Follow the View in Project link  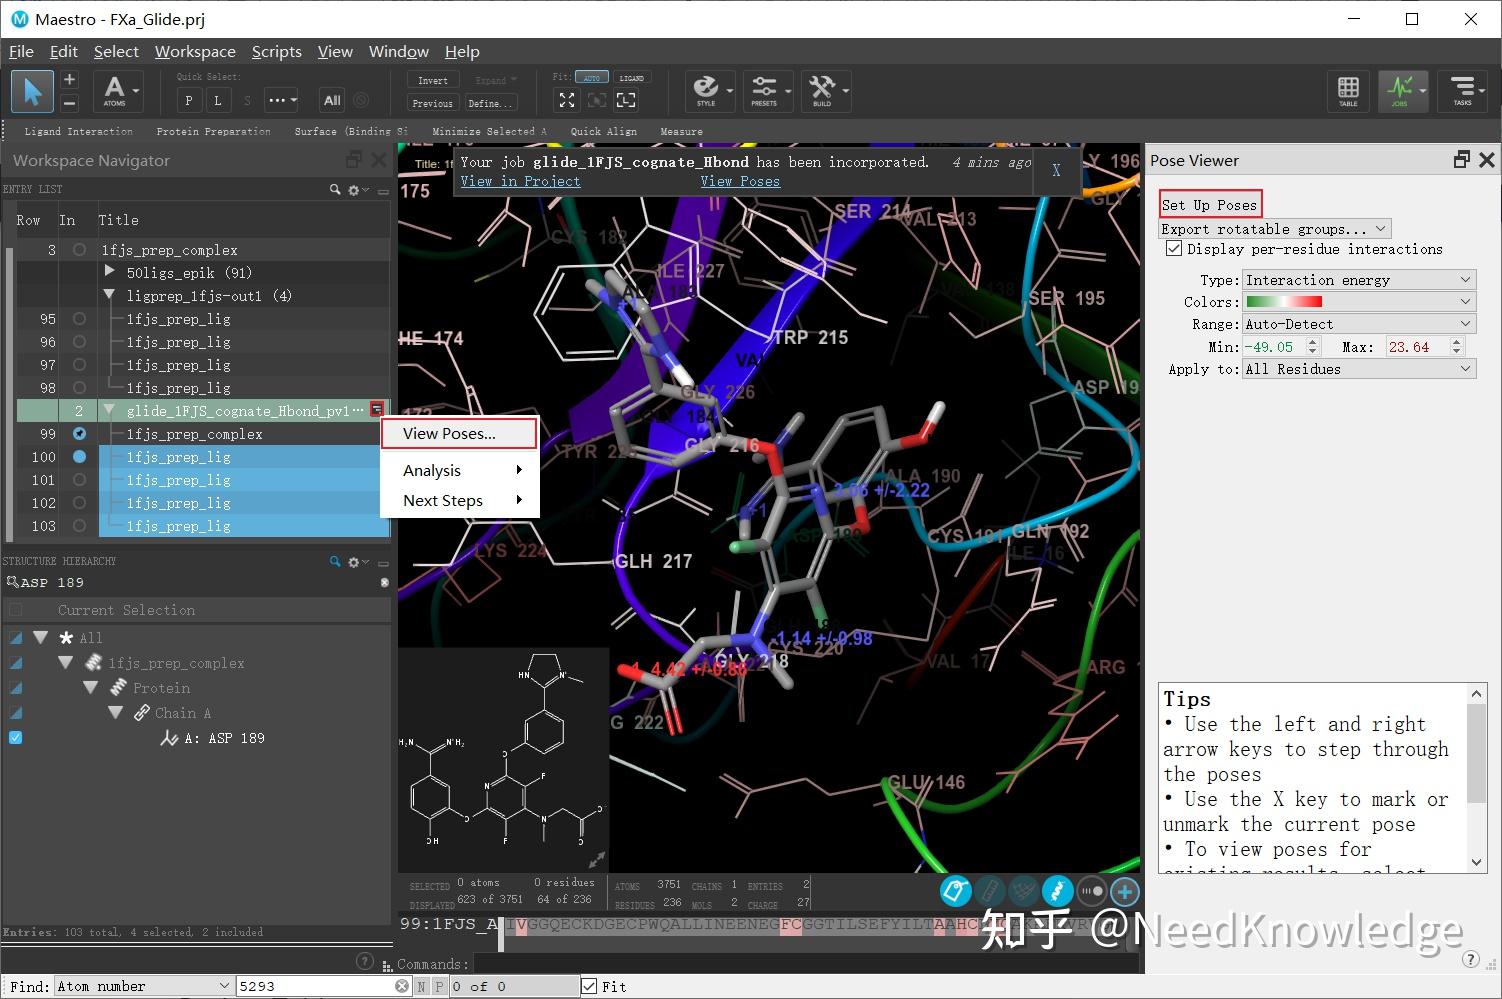click(x=520, y=181)
